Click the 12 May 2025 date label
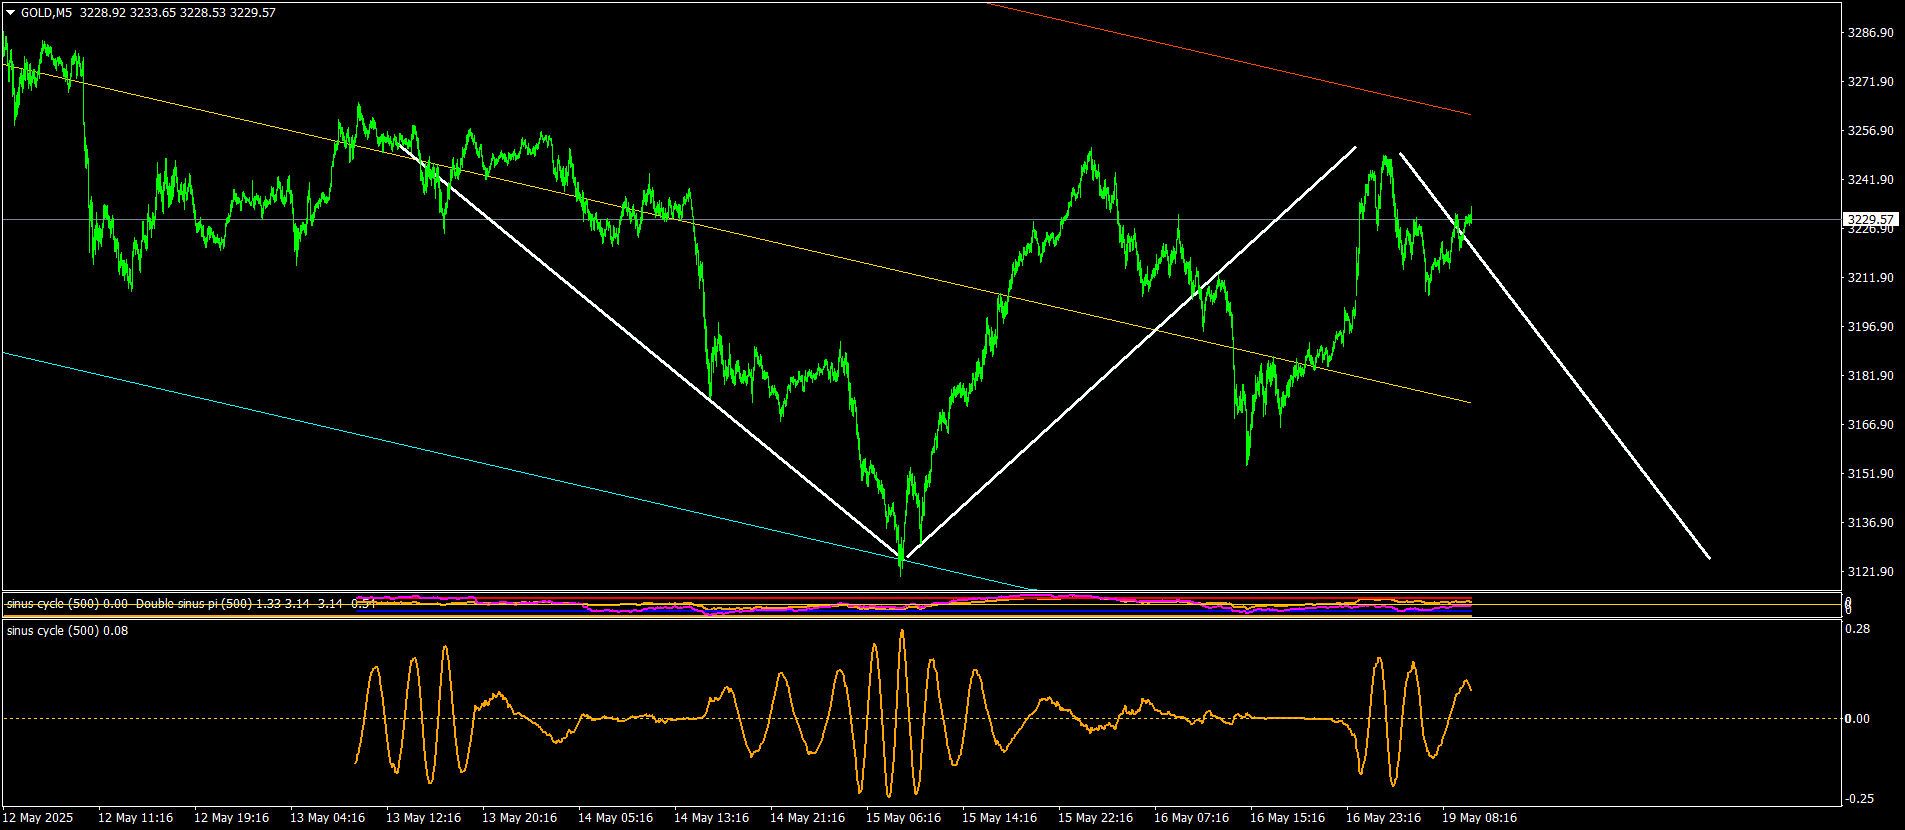The width and height of the screenshot is (1905, 830). 38,818
